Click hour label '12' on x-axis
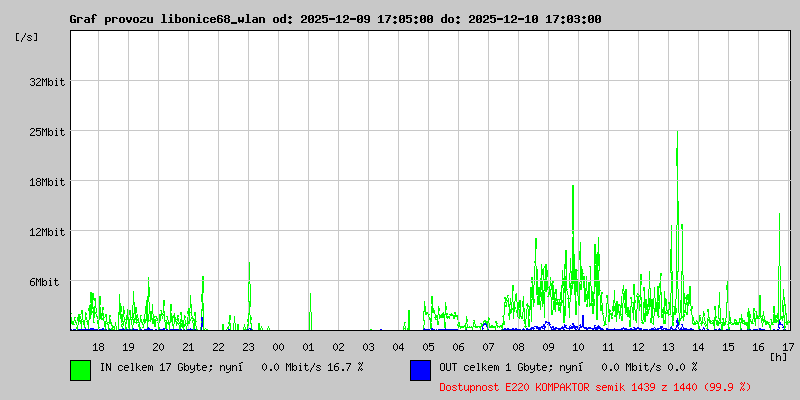 point(638,347)
